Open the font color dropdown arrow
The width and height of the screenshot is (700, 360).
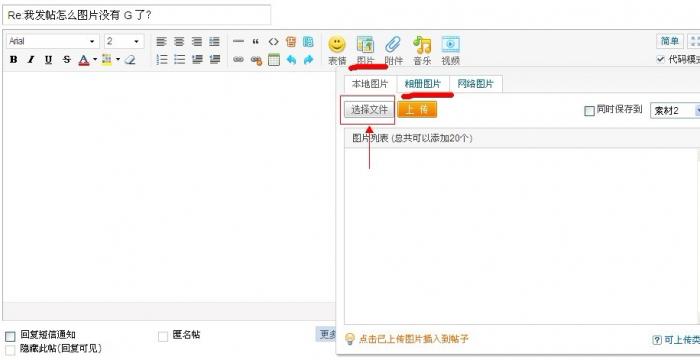(x=95, y=59)
